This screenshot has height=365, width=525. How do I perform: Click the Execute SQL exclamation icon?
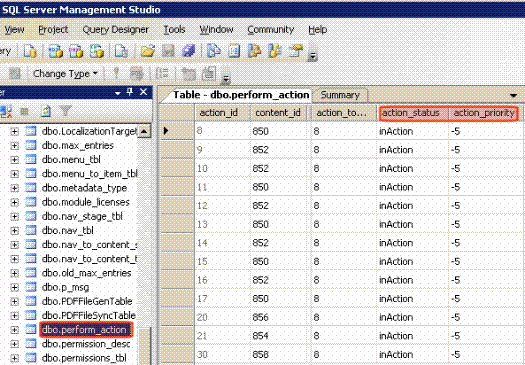(116, 73)
